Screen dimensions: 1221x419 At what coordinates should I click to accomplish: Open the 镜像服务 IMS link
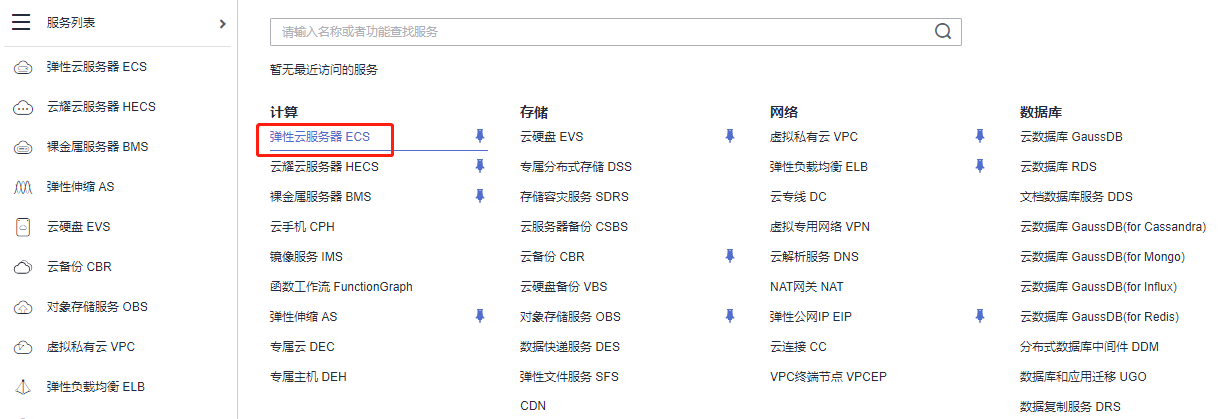pyautogui.click(x=306, y=257)
